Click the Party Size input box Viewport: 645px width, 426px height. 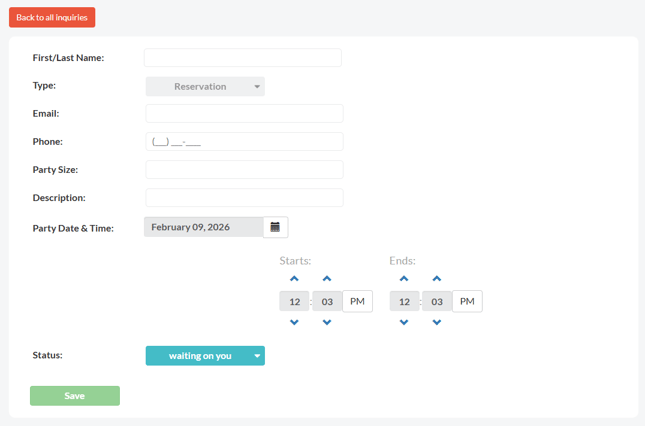(244, 170)
